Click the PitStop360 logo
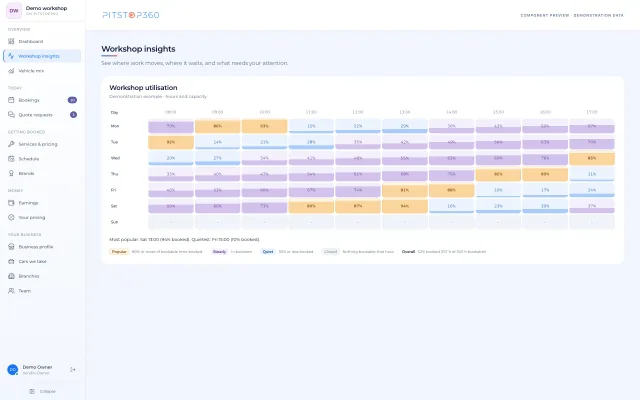640x400 pixels. 131,15
